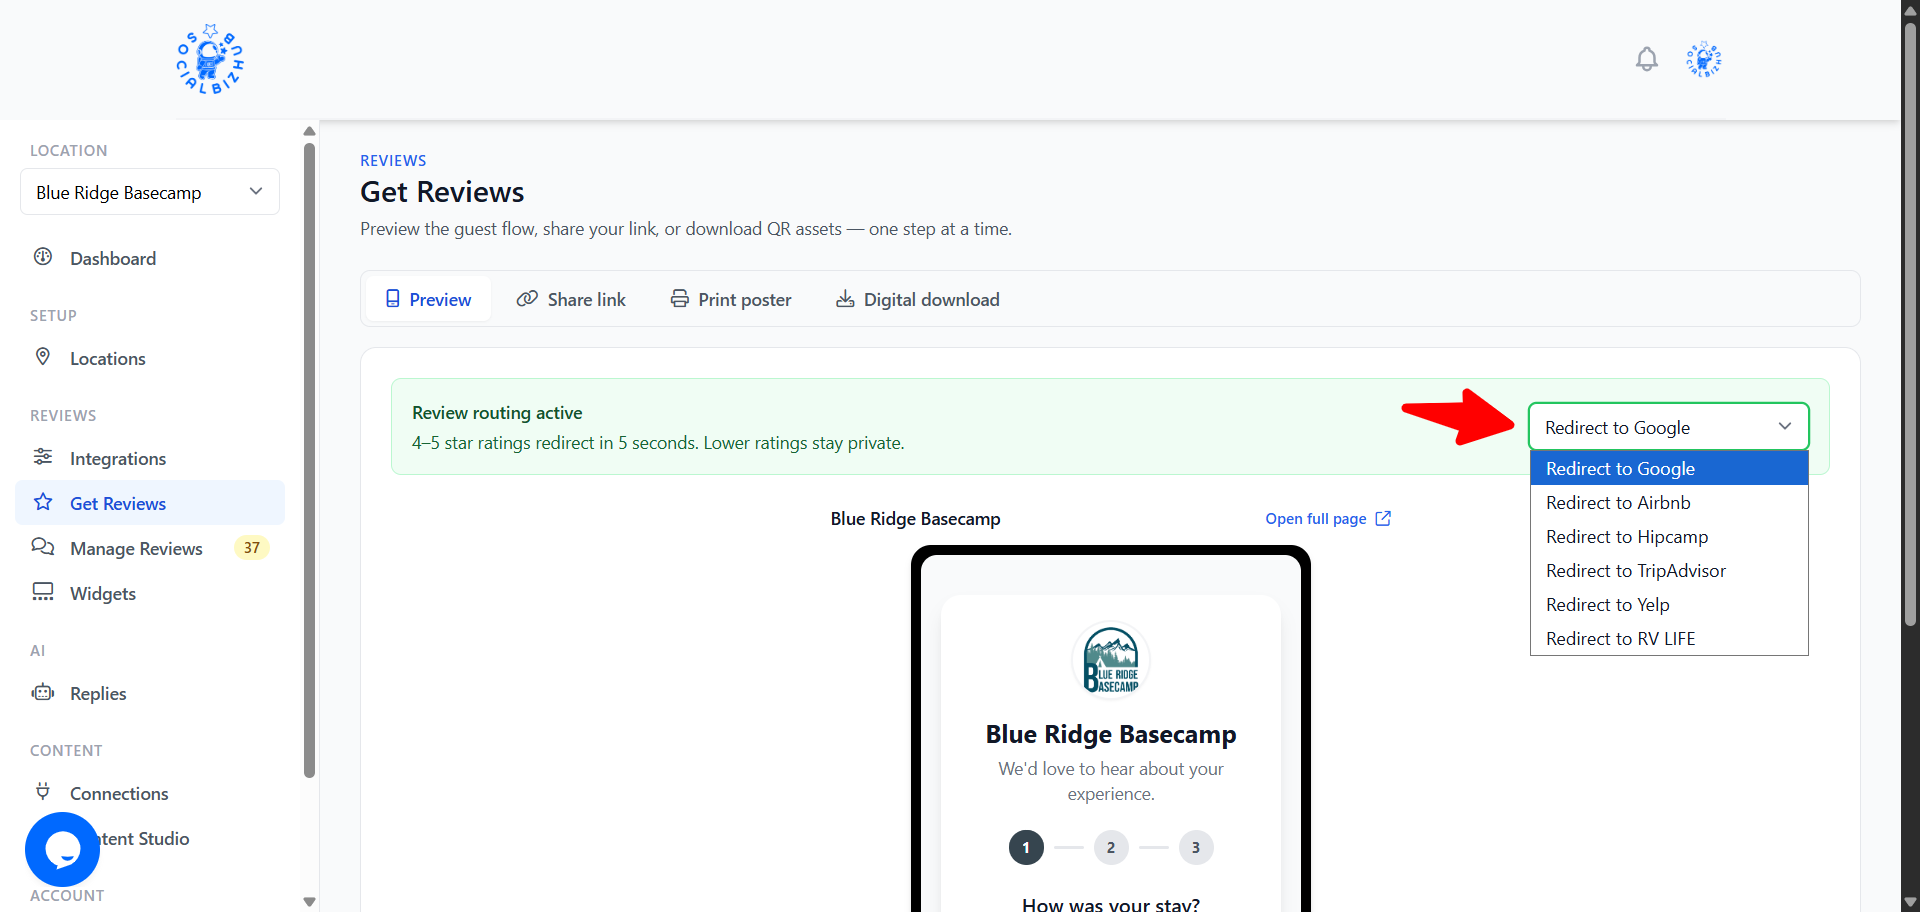
Task: Switch to the Digital download tab
Action: point(918,299)
